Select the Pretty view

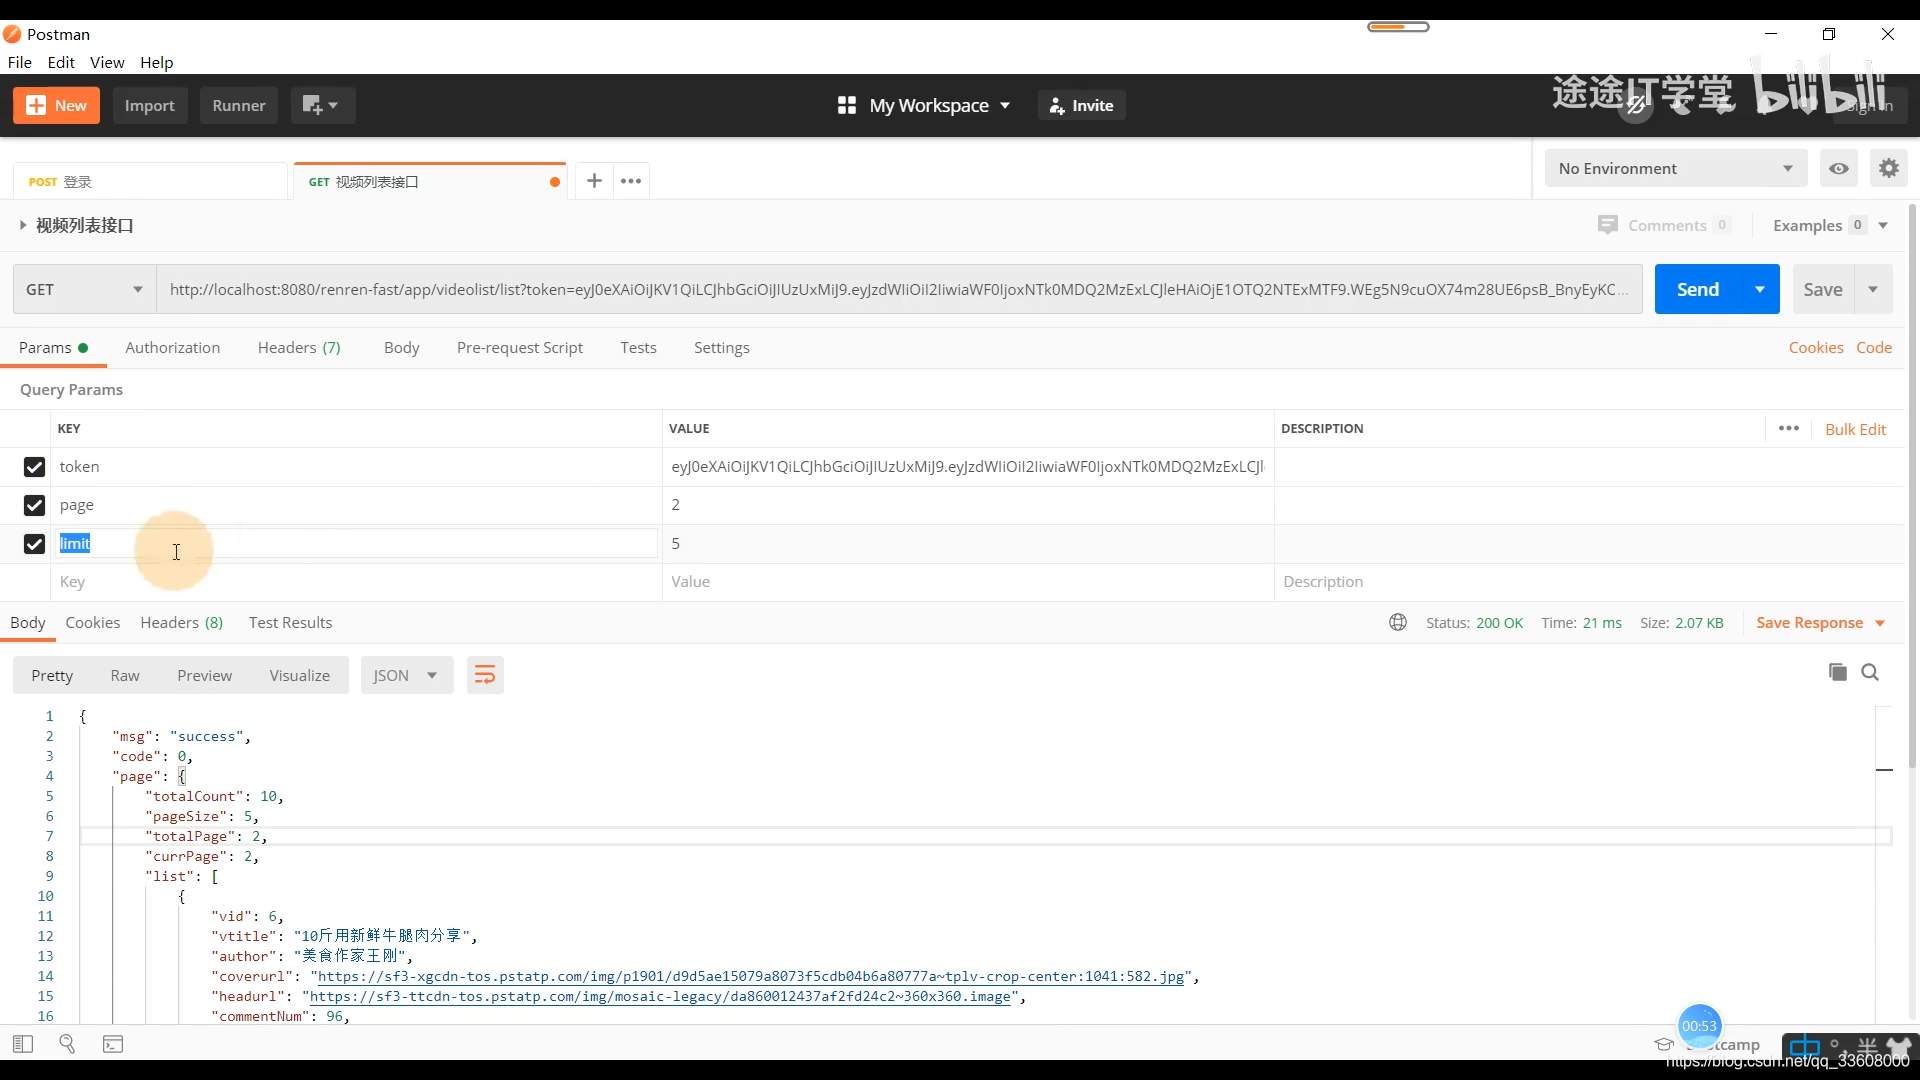pos(52,675)
